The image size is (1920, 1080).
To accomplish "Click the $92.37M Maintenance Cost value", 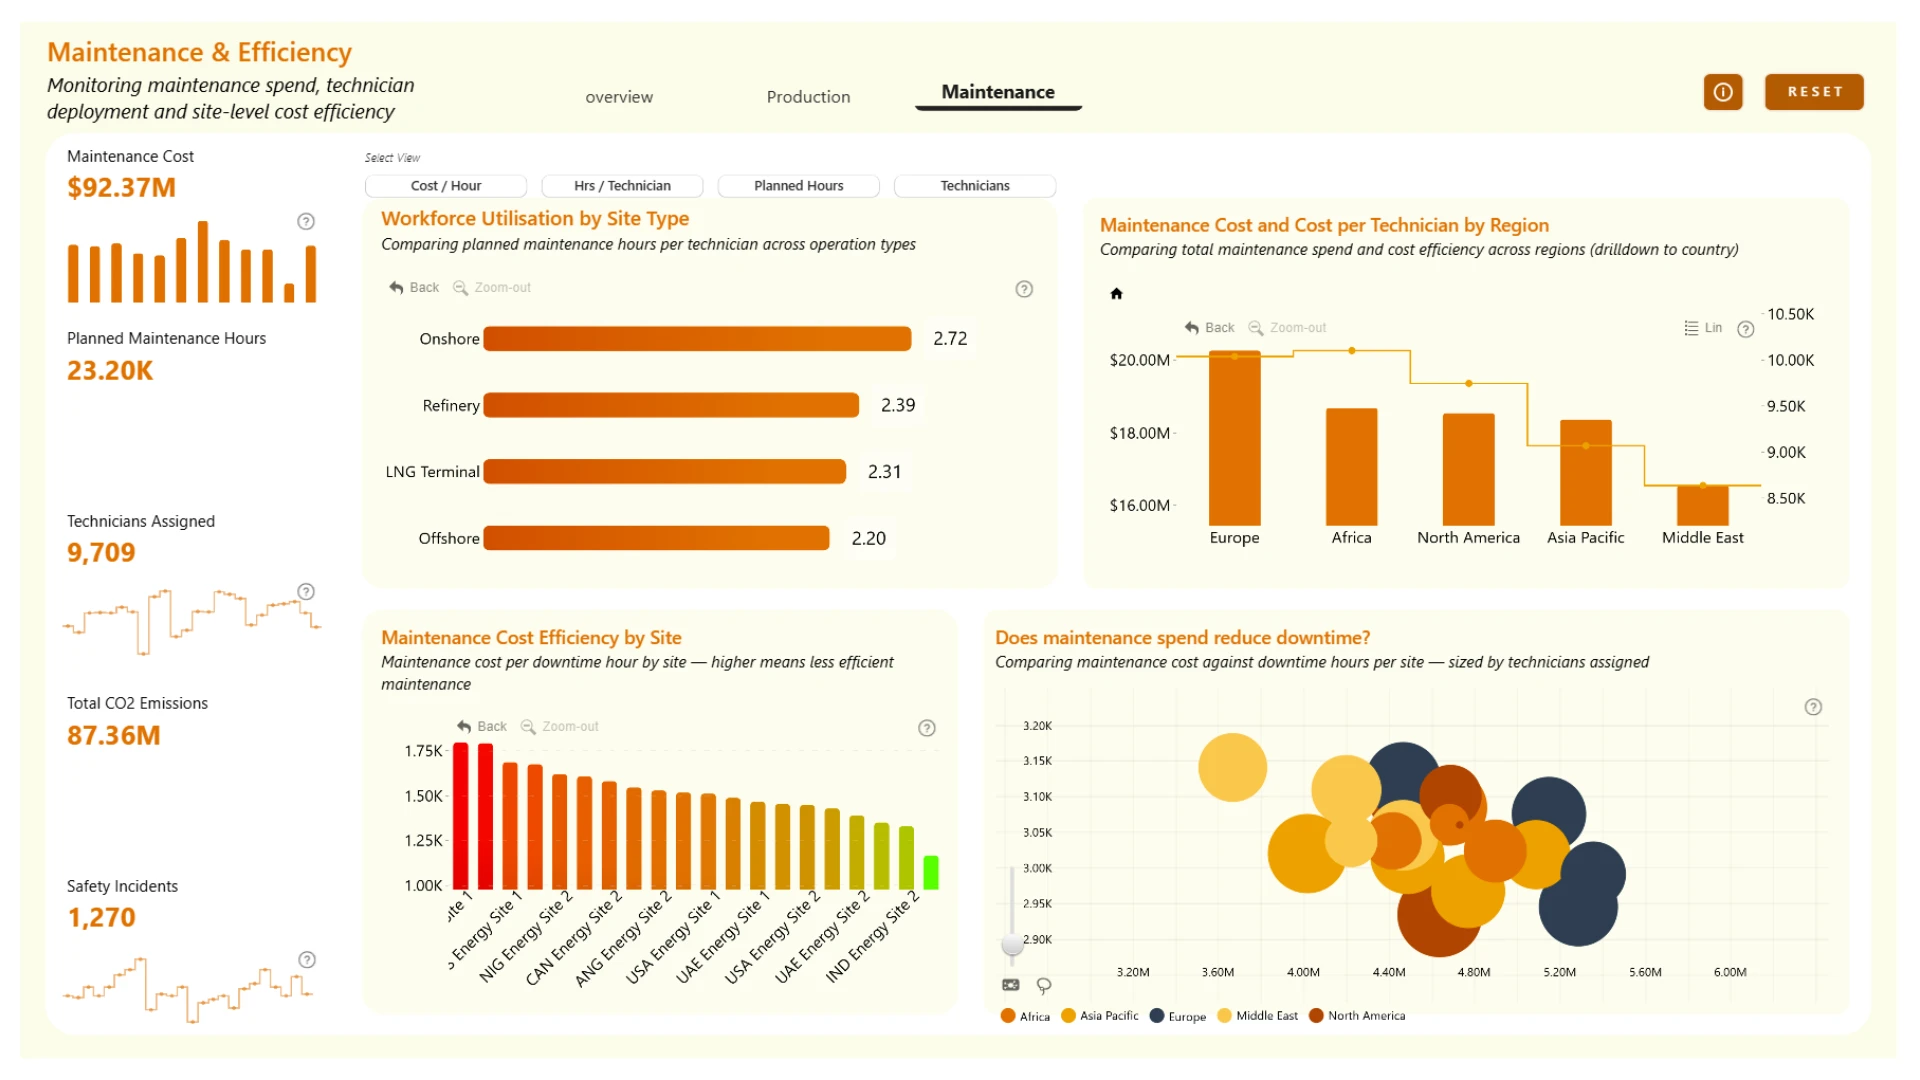I will [121, 188].
